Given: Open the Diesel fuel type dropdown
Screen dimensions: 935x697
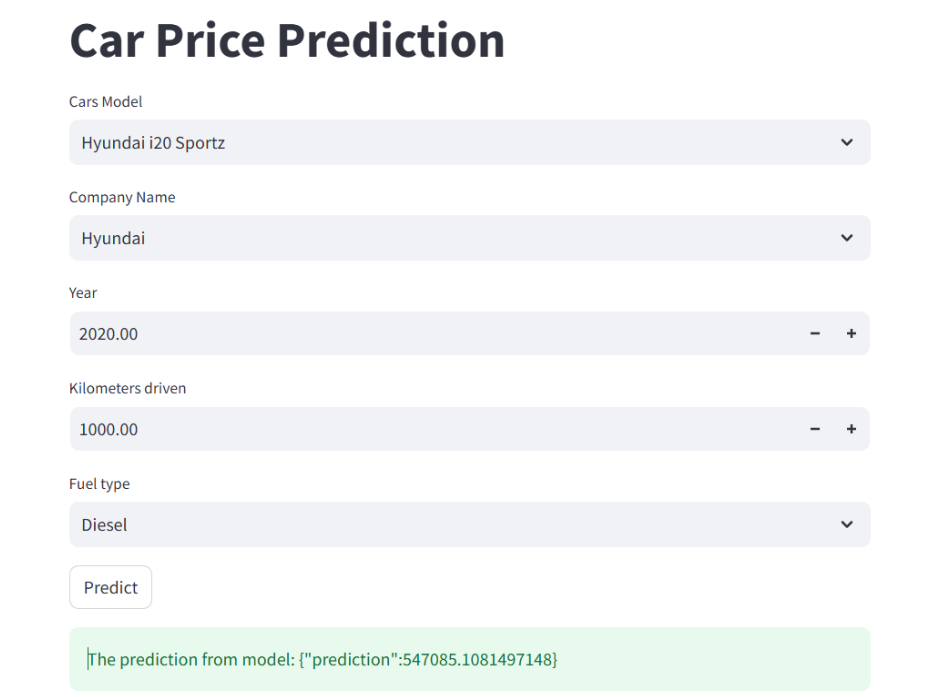Looking at the screenshot, I should 469,525.
